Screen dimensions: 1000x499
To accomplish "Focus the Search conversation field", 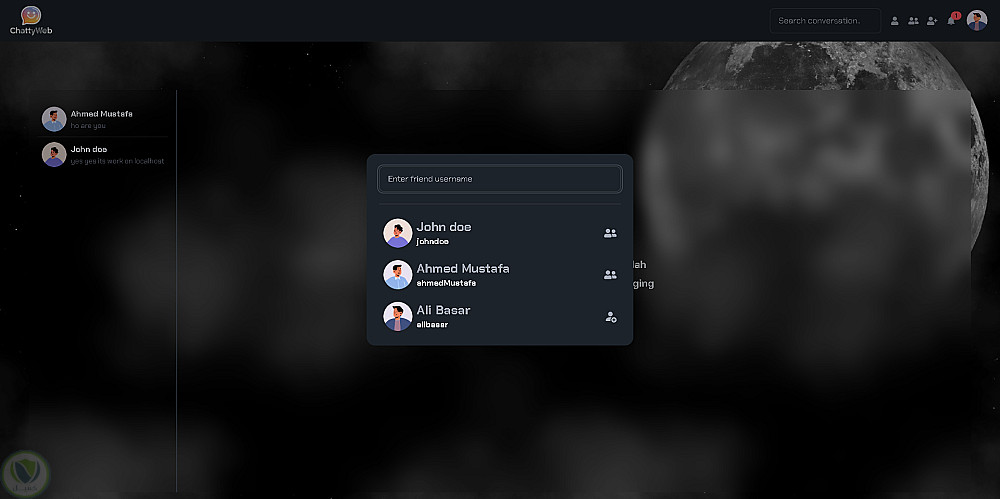I will click(x=825, y=21).
